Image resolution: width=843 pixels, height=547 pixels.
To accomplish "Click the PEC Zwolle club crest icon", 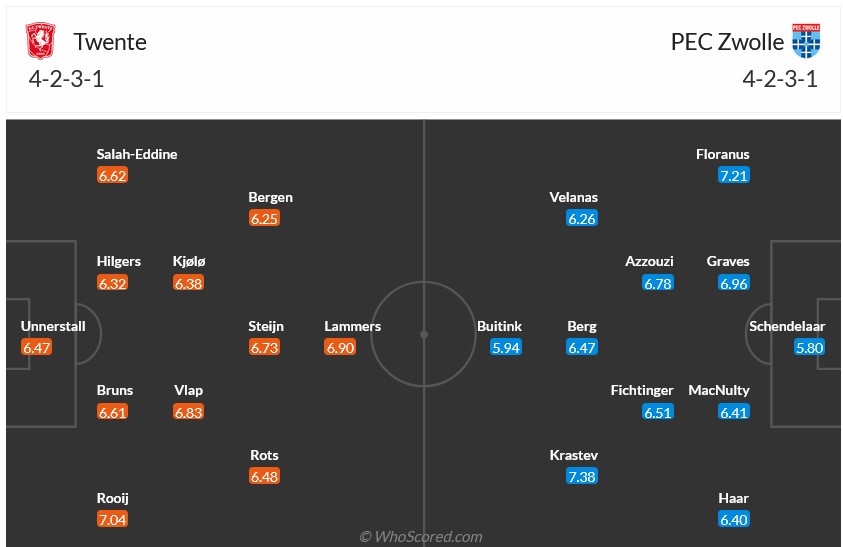I will pyautogui.click(x=805, y=41).
